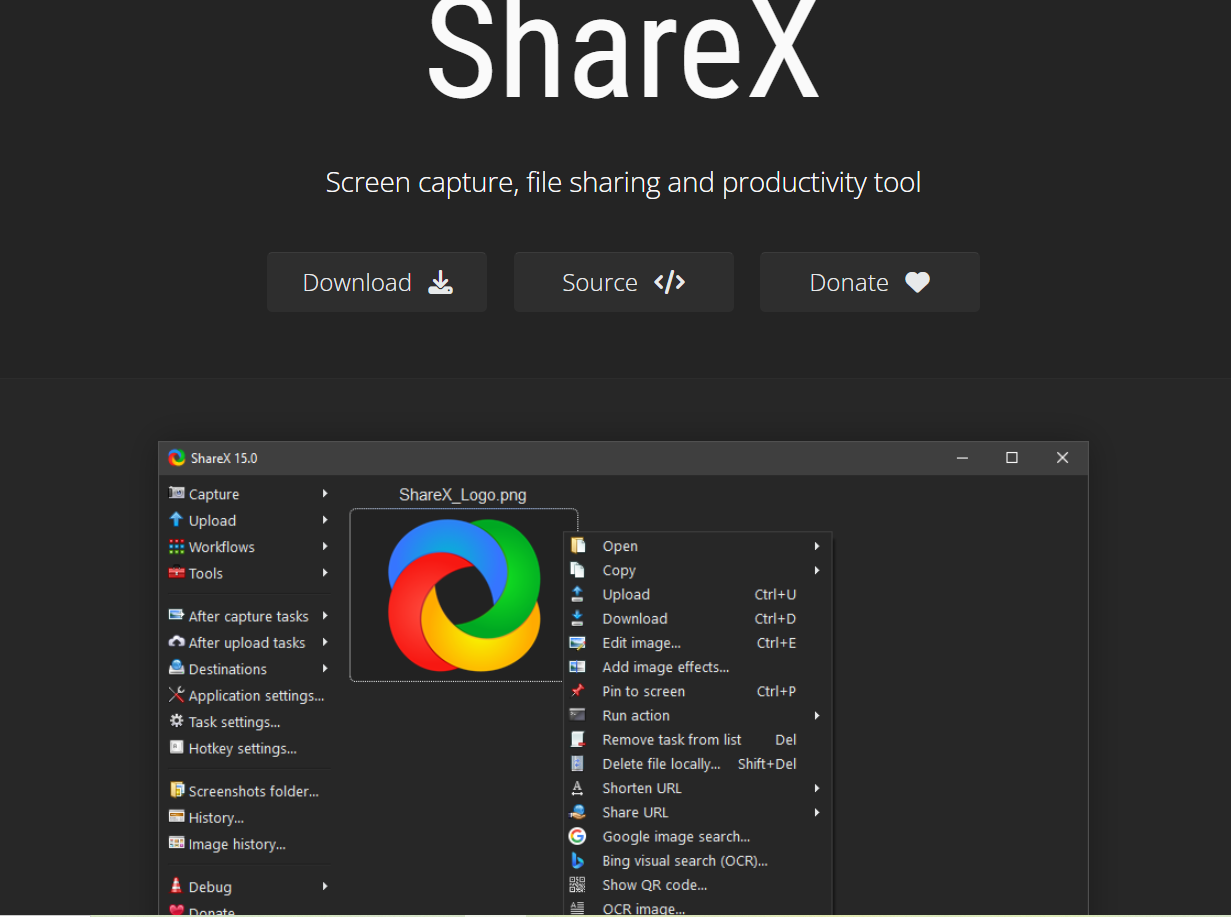
Task: Click the Workflows grid icon
Action: tap(177, 547)
